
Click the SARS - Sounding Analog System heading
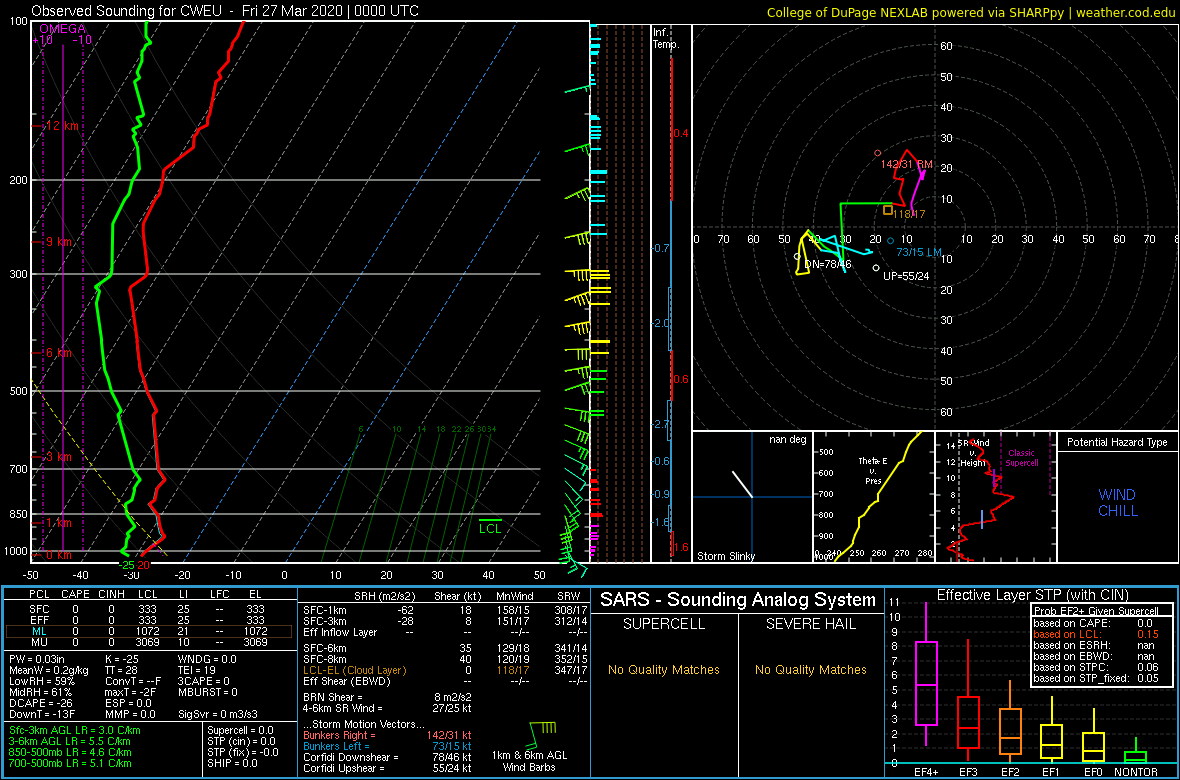click(x=738, y=601)
